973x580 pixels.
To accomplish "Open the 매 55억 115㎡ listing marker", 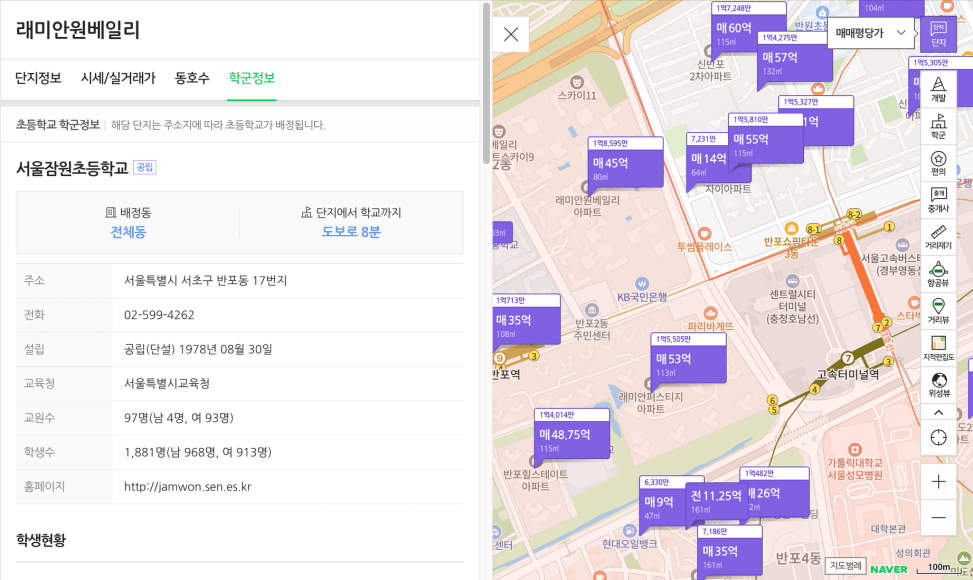I will pos(764,139).
